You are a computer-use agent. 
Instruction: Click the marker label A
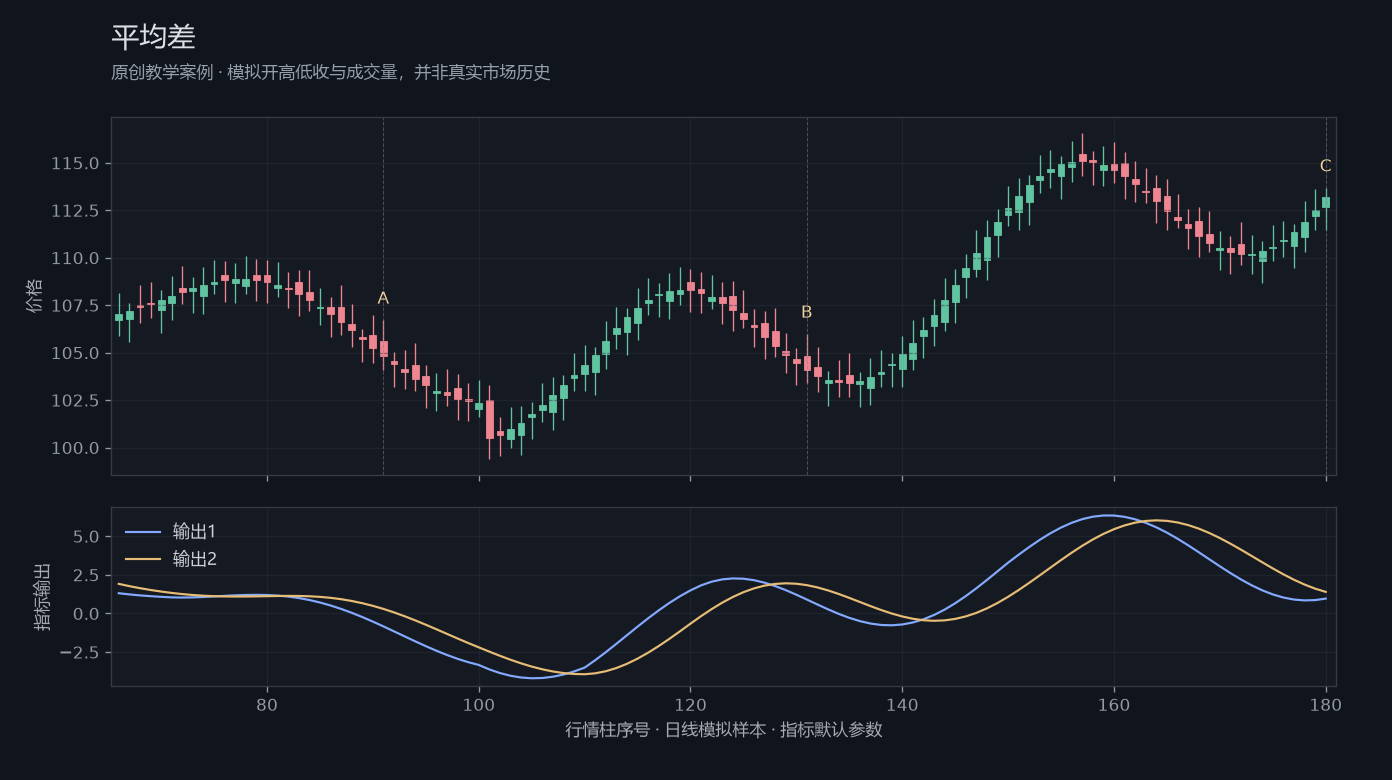(383, 298)
